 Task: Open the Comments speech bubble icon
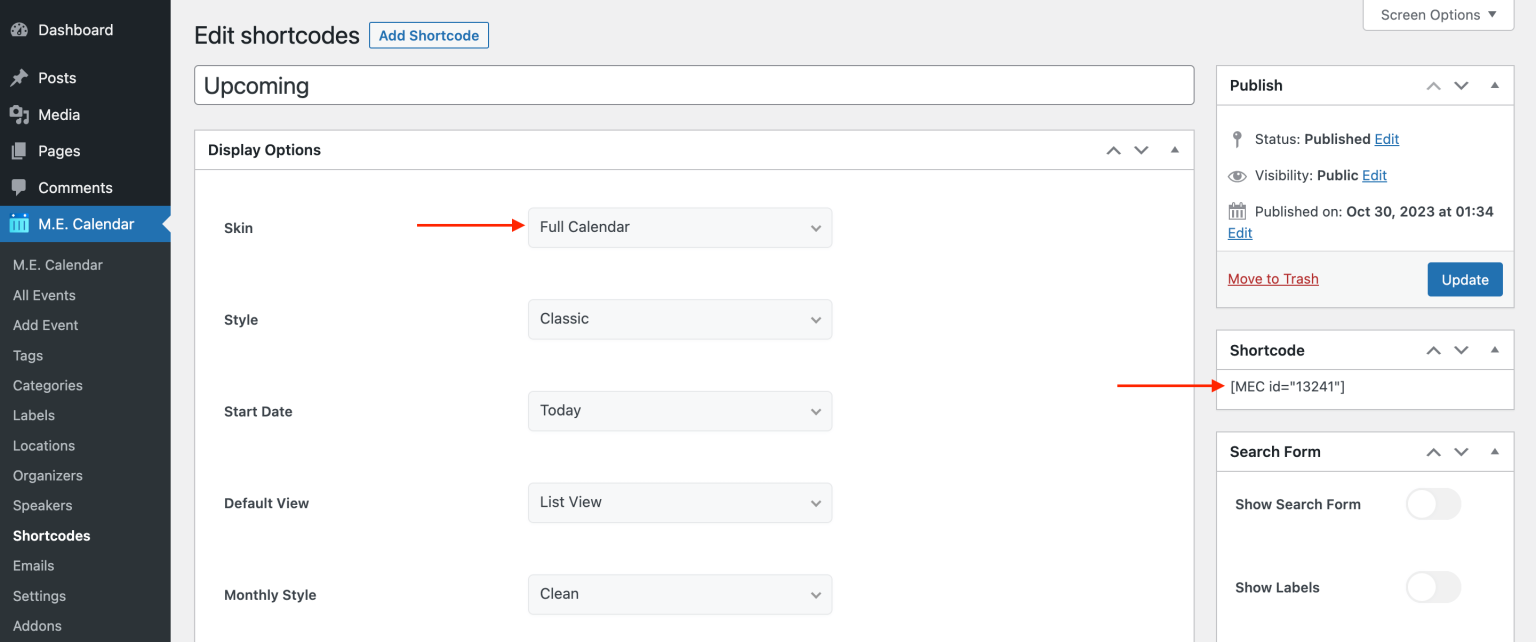click(x=19, y=188)
